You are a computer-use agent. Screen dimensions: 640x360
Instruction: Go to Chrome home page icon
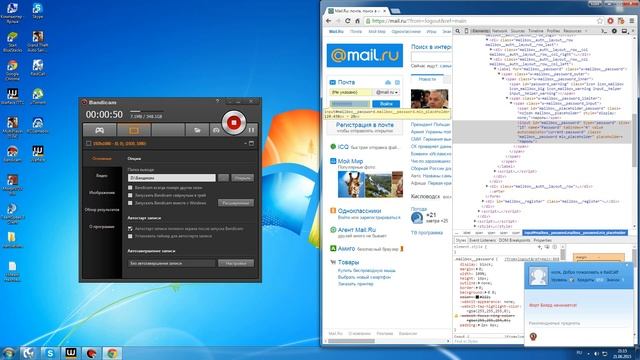click(x=357, y=21)
